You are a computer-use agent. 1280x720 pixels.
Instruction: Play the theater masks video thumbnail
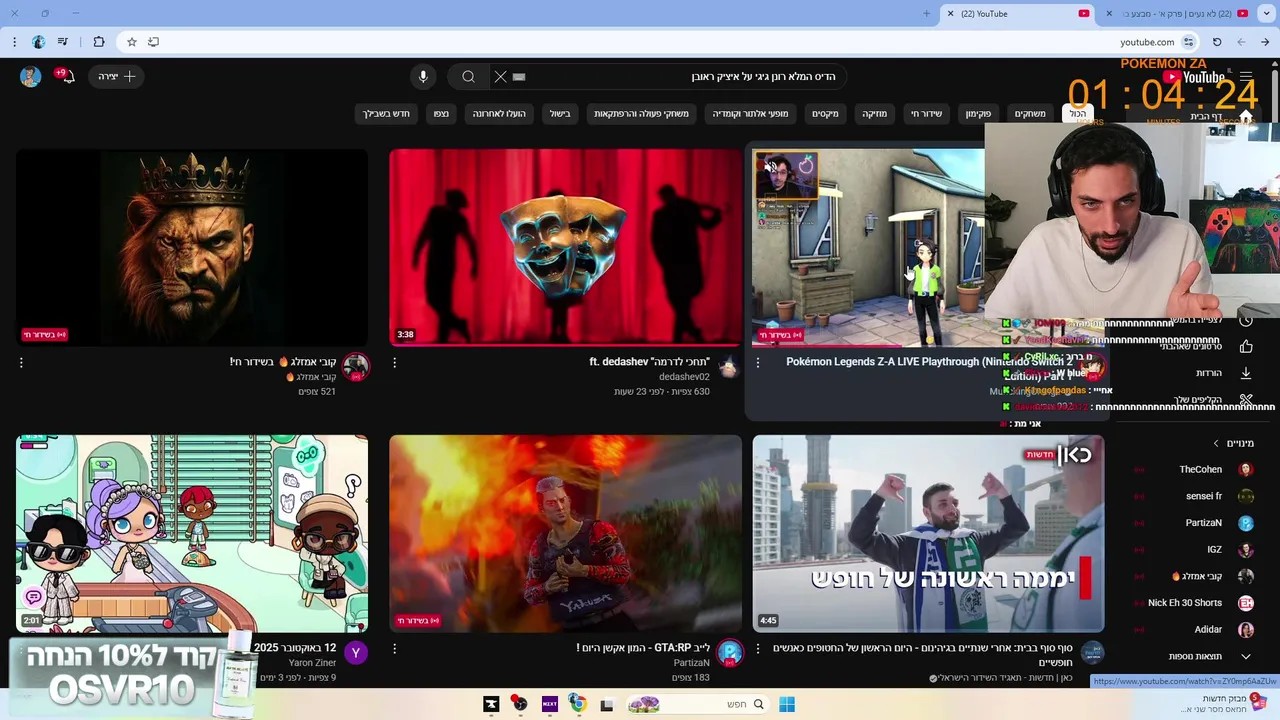coord(565,247)
